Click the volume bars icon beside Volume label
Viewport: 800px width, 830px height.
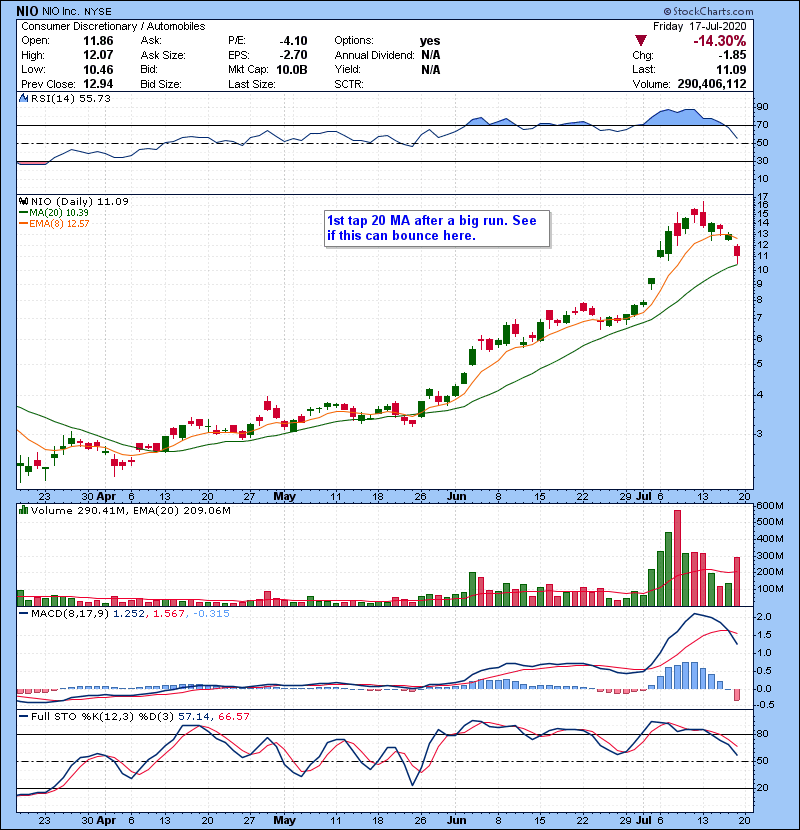[23, 510]
